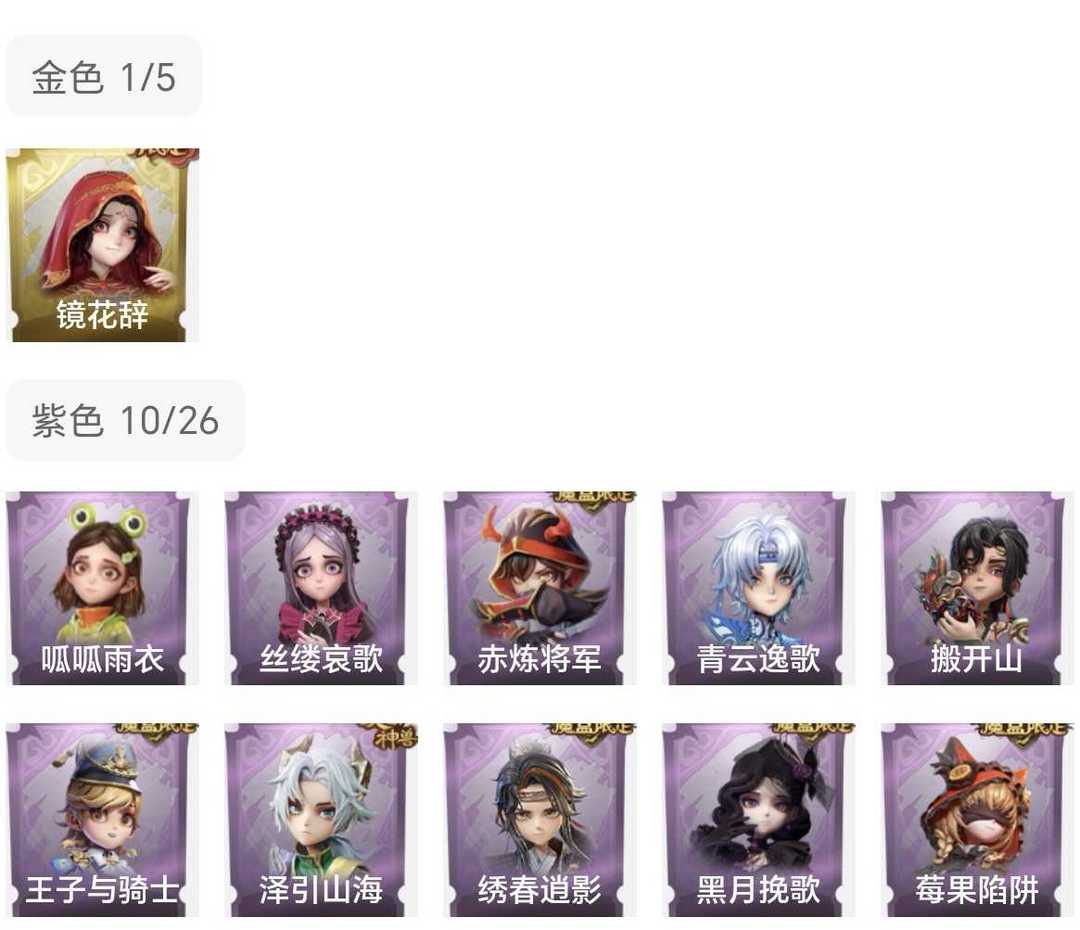Select the gold 镜花辞 costume card
Screen dimensions: 1080x930
pyautogui.click(x=103, y=245)
